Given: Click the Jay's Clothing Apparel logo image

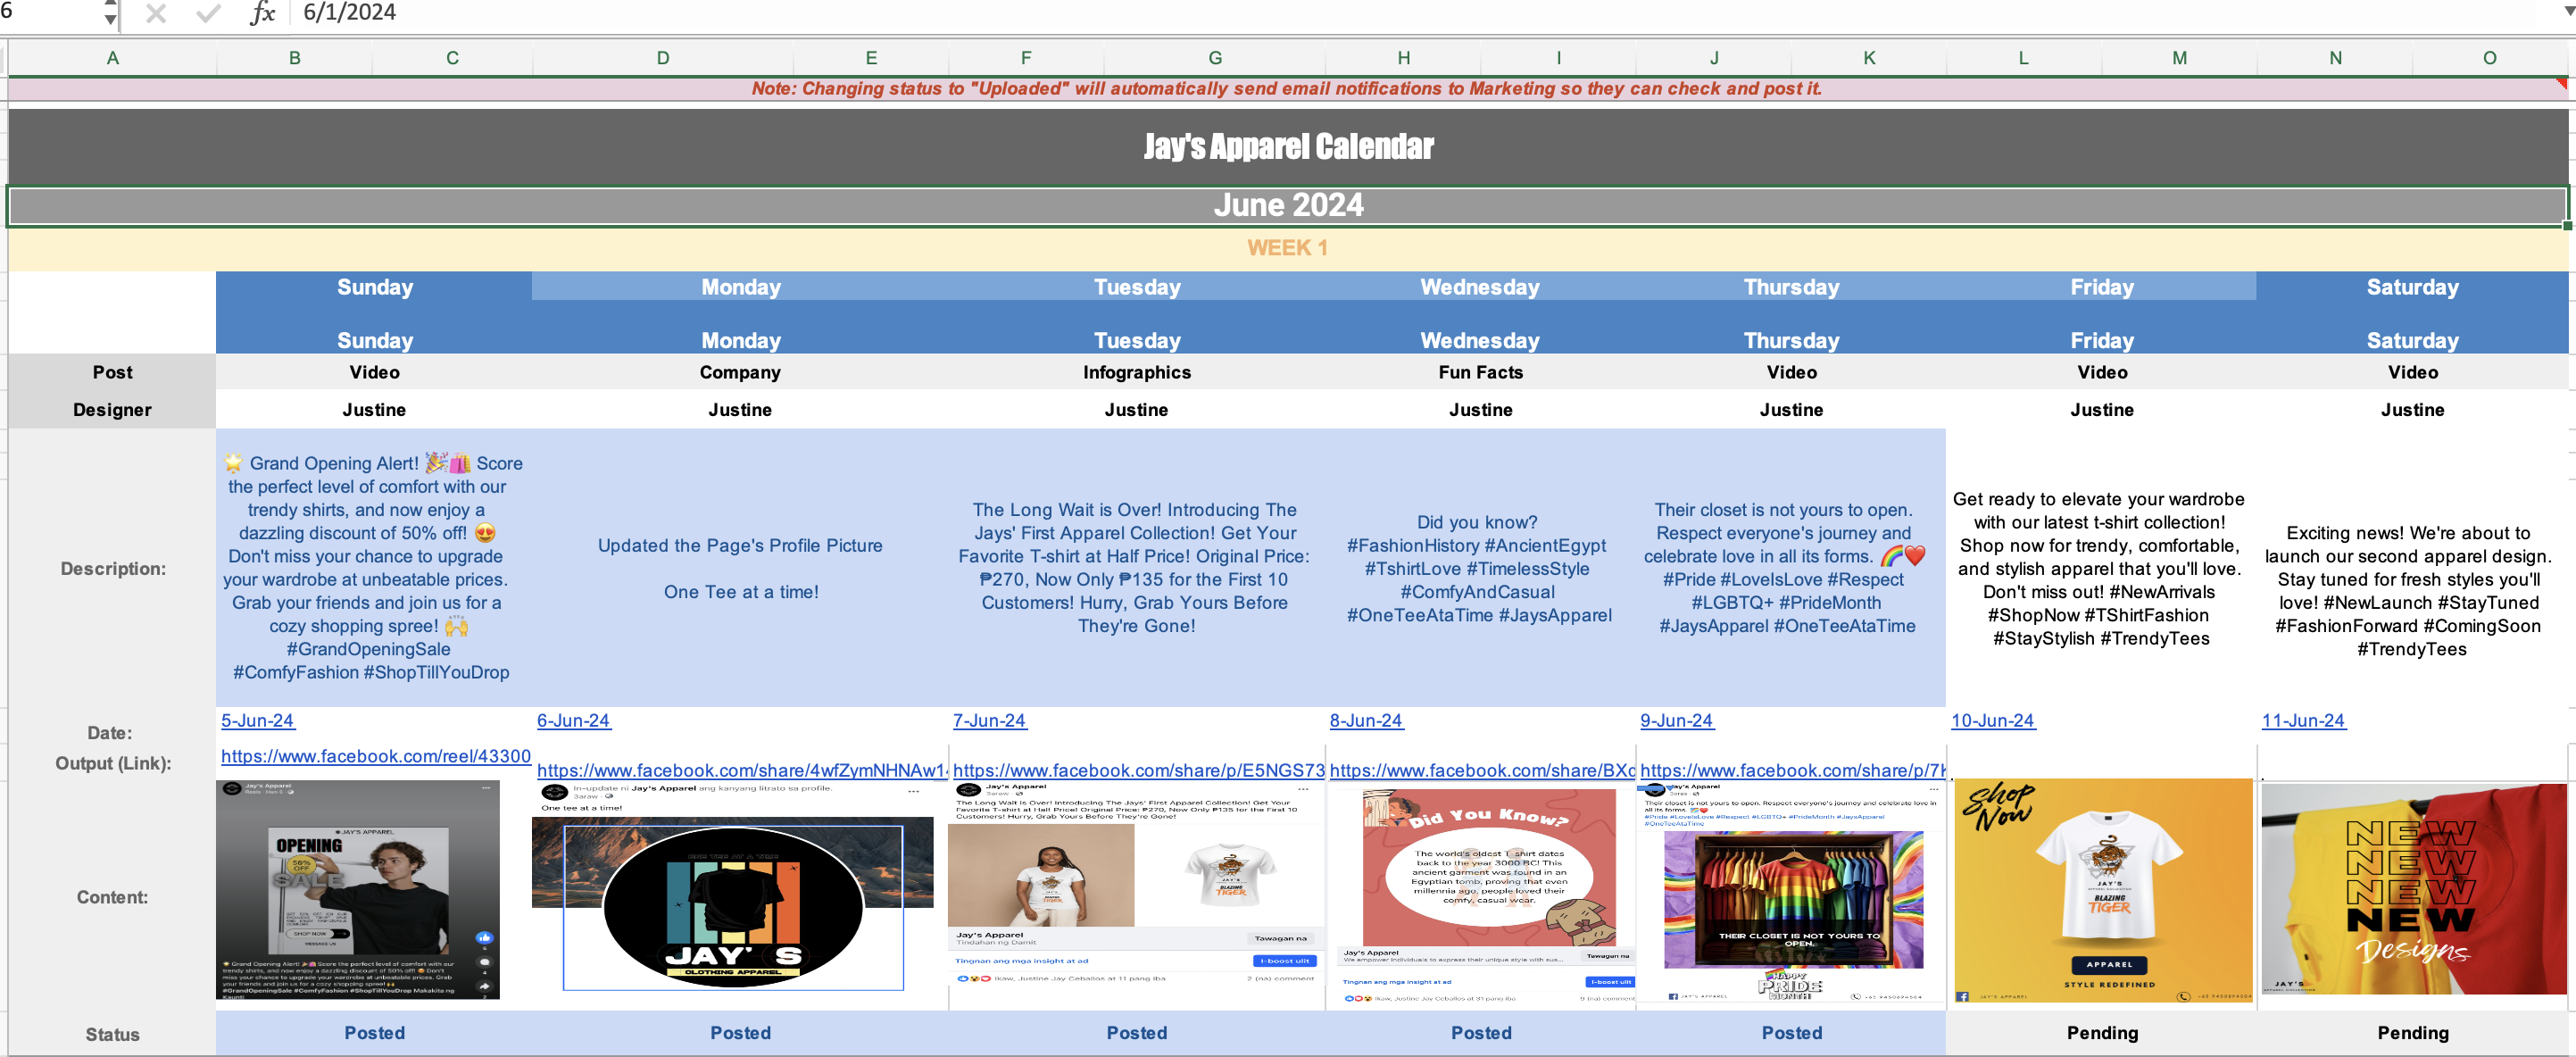Looking at the screenshot, I should click(733, 905).
